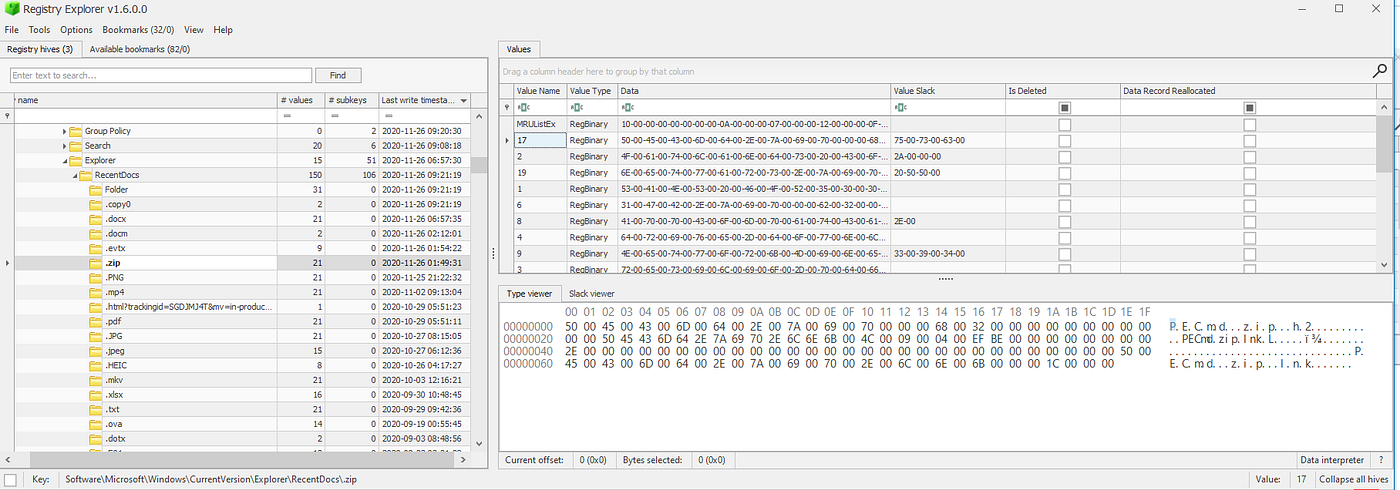Image resolution: width=1400 pixels, height=490 pixels.
Task: Click the Value Slack filter condition icon
Action: [x=900, y=107]
